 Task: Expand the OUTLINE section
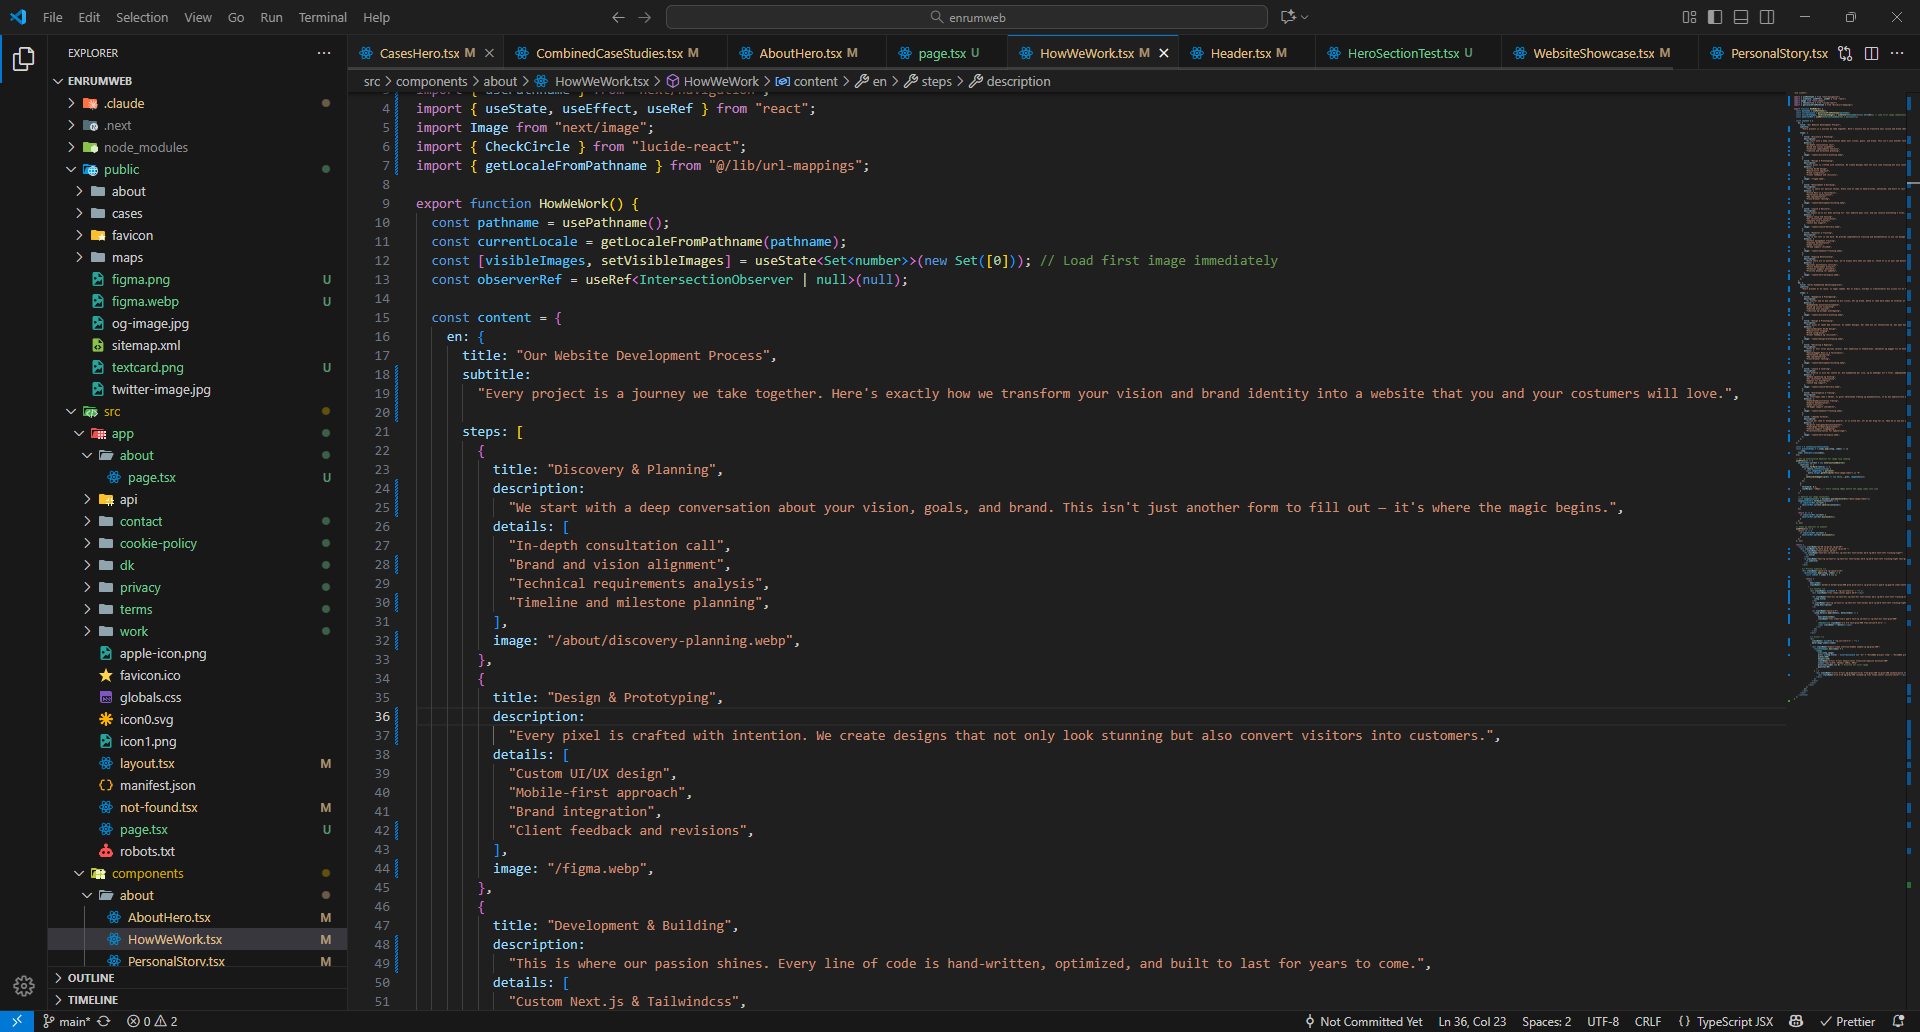91,978
